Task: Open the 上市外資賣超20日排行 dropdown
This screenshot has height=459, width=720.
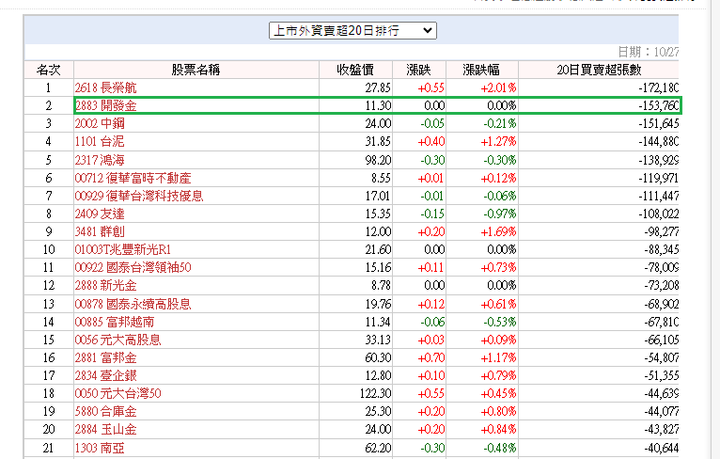Action: coord(353,31)
